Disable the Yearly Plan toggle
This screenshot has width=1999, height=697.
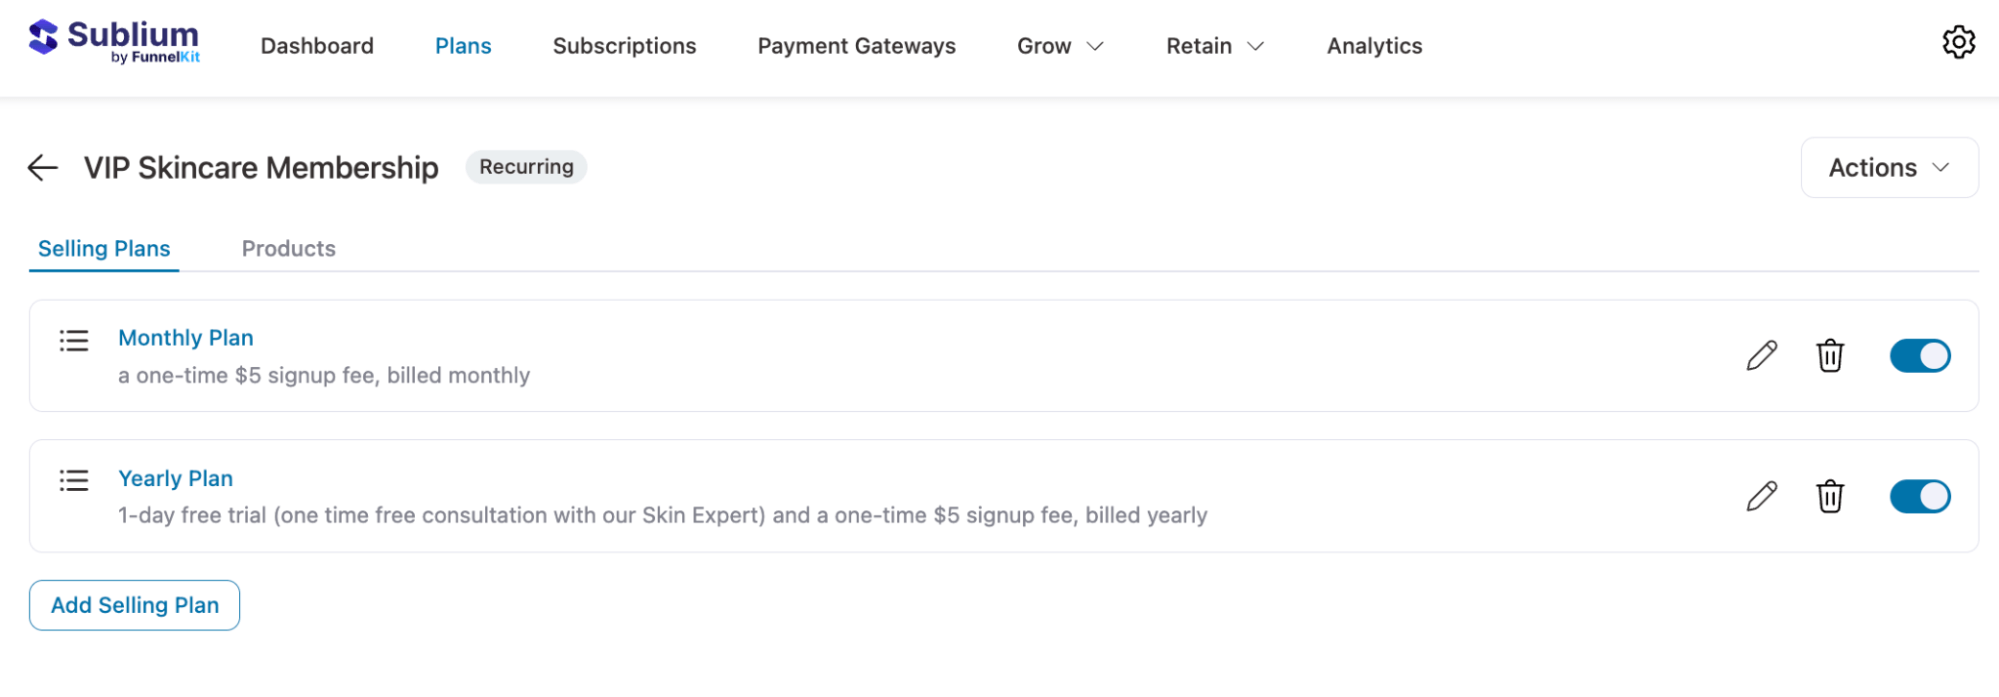tap(1918, 495)
